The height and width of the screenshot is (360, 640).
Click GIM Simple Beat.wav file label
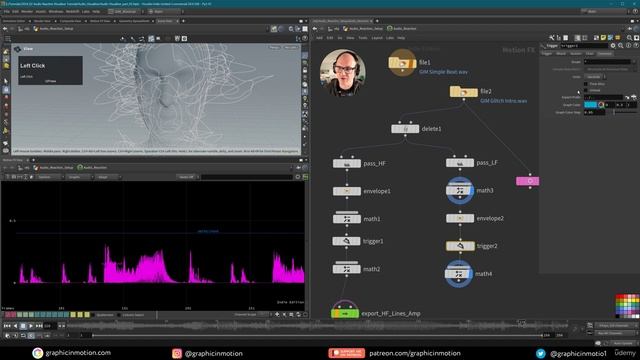tap(443, 72)
